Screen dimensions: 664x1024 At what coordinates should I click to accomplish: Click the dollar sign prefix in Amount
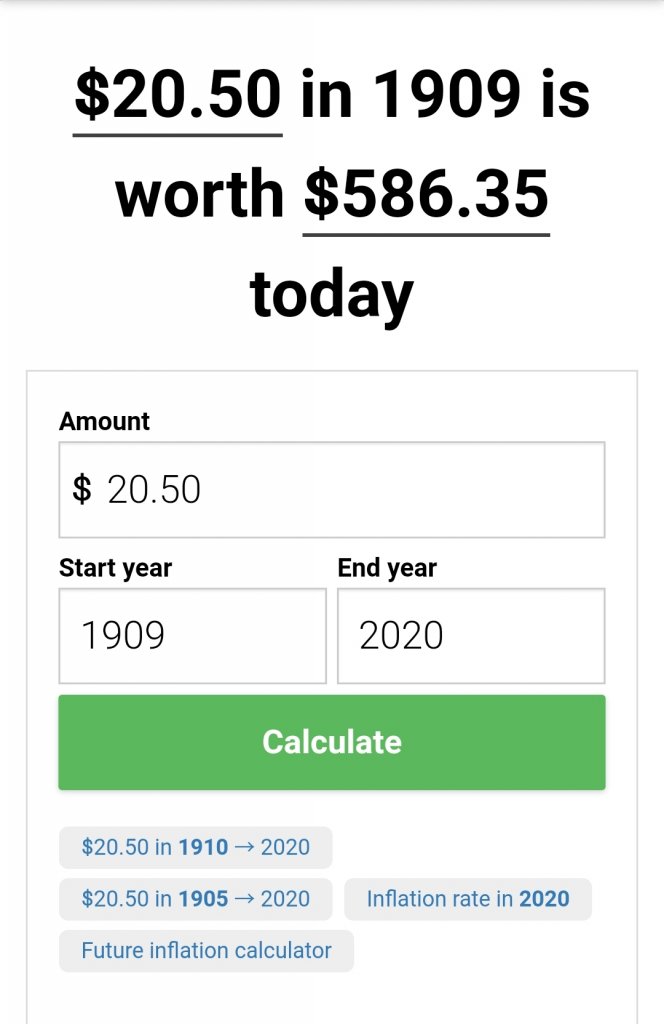click(82, 490)
